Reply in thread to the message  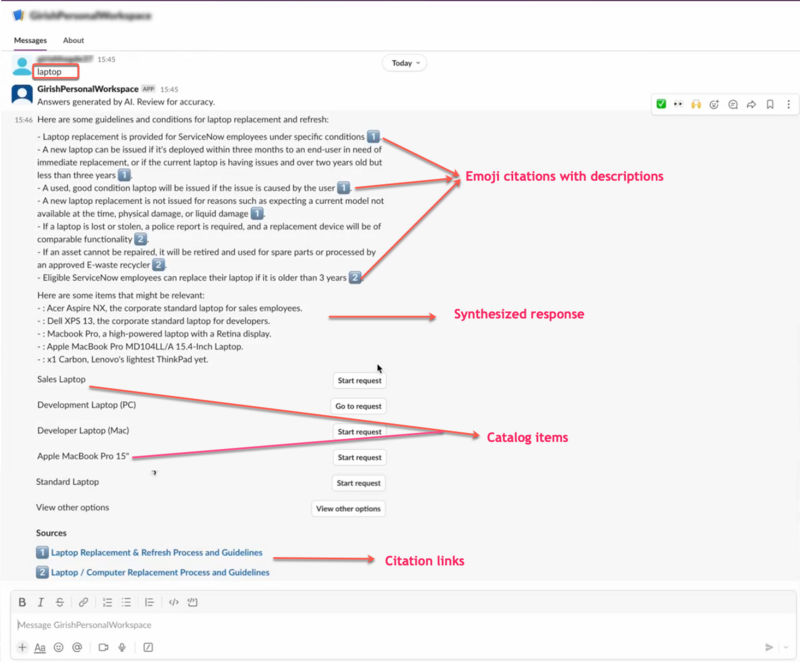(733, 104)
